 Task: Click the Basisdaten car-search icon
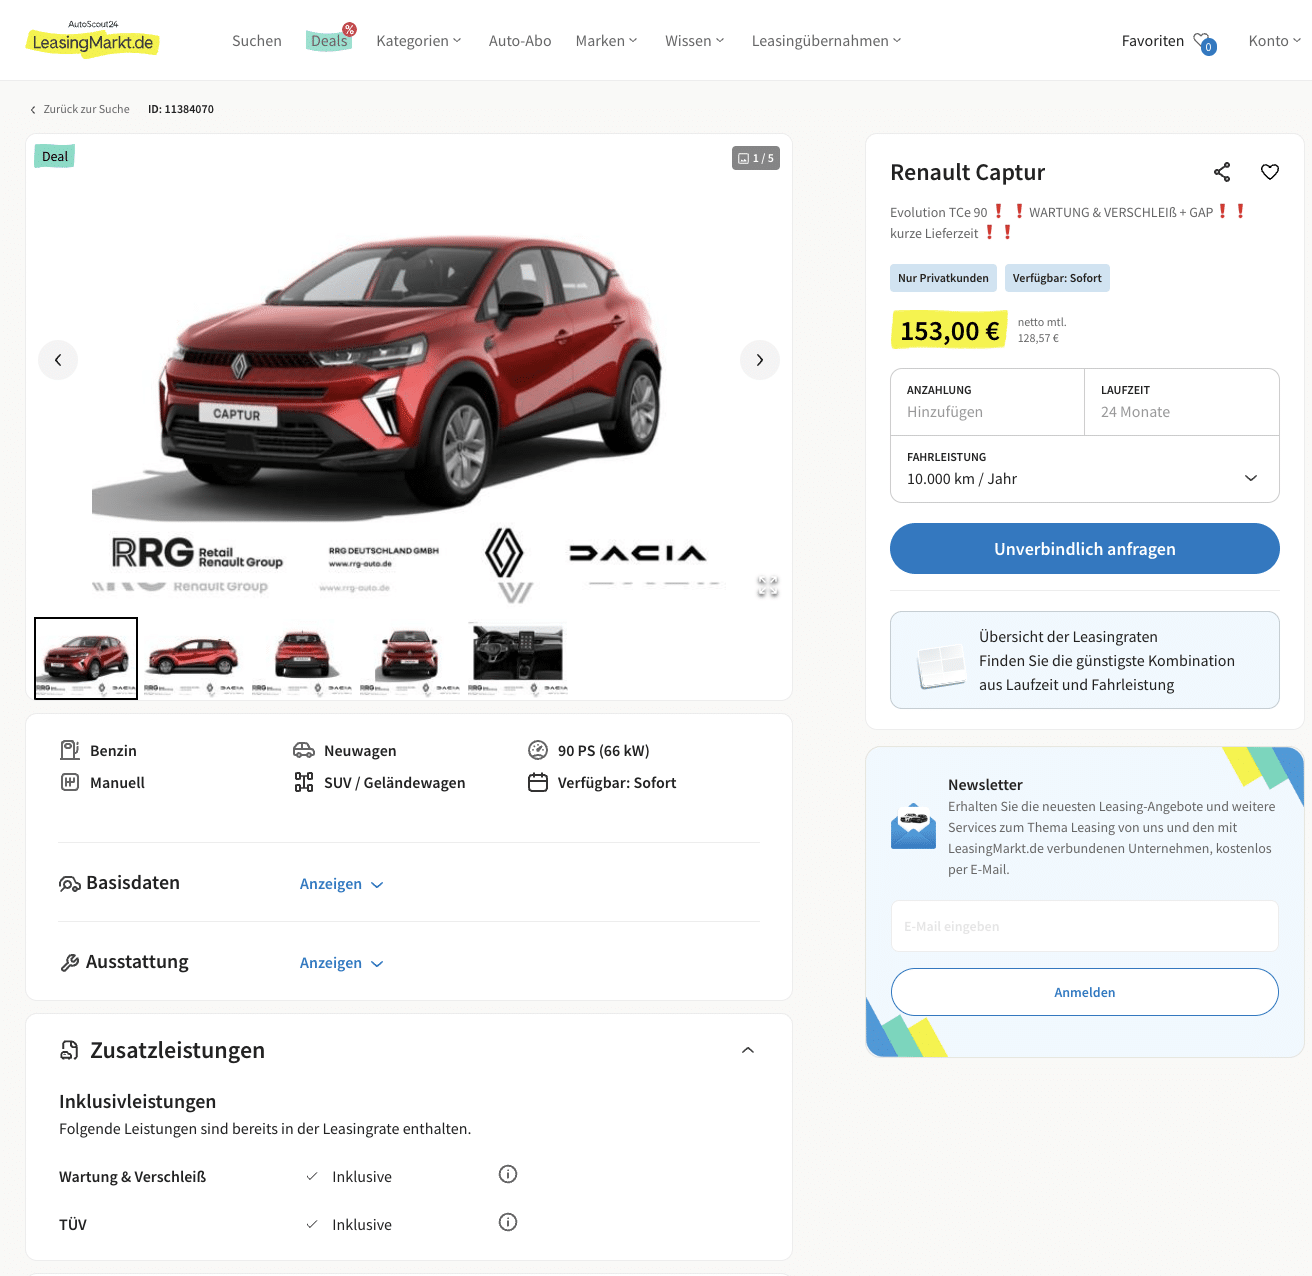(x=70, y=884)
